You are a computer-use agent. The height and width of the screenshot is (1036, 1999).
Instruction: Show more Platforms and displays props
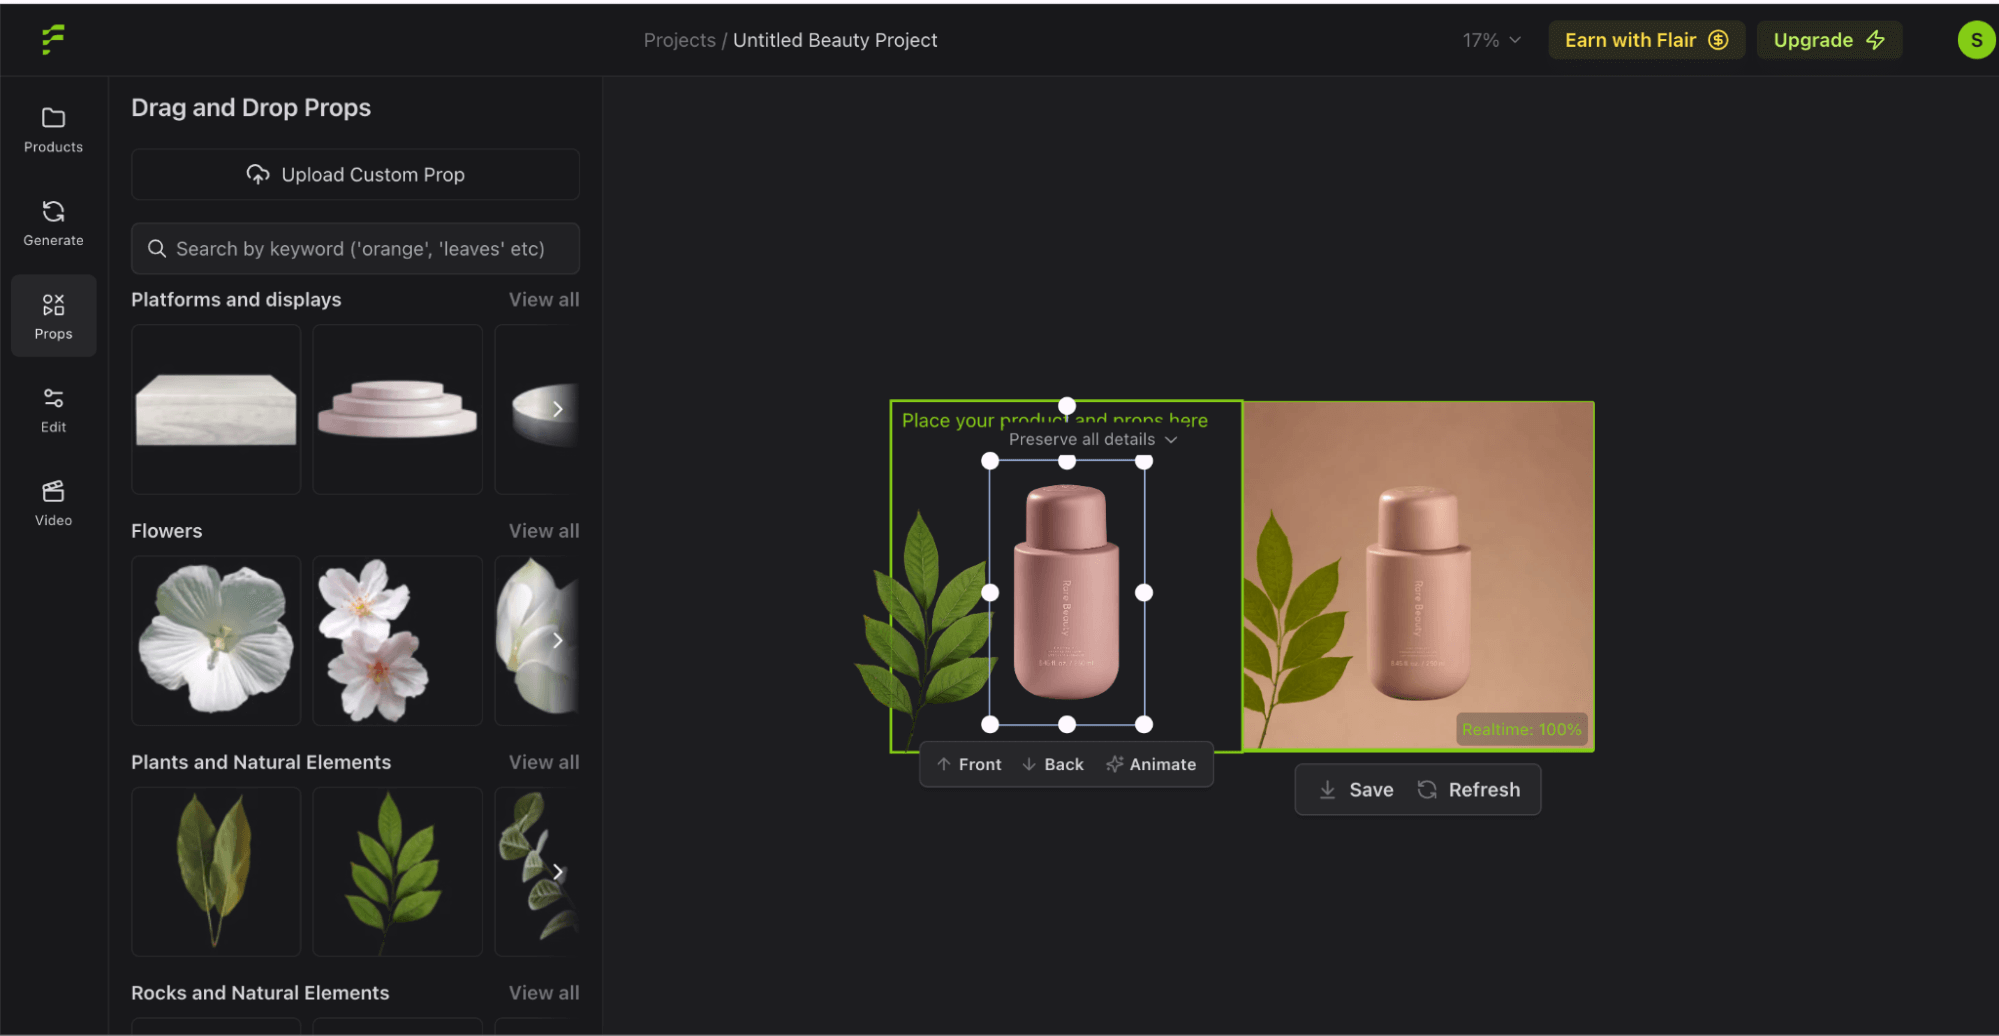click(x=558, y=409)
